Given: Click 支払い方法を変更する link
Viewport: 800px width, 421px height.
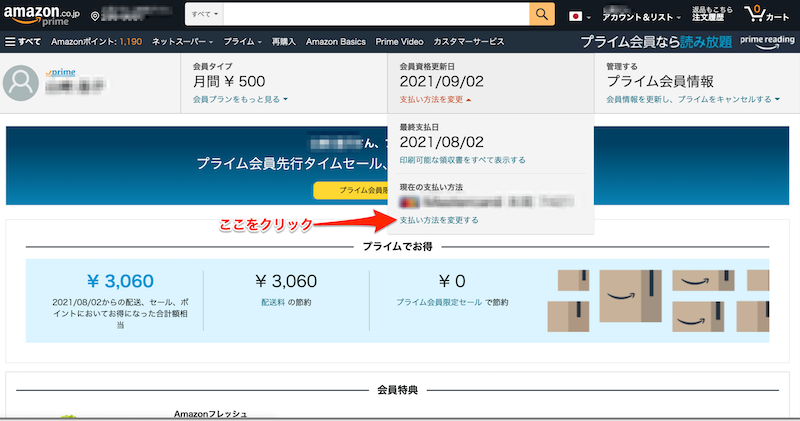Looking at the screenshot, I should click(x=439, y=220).
